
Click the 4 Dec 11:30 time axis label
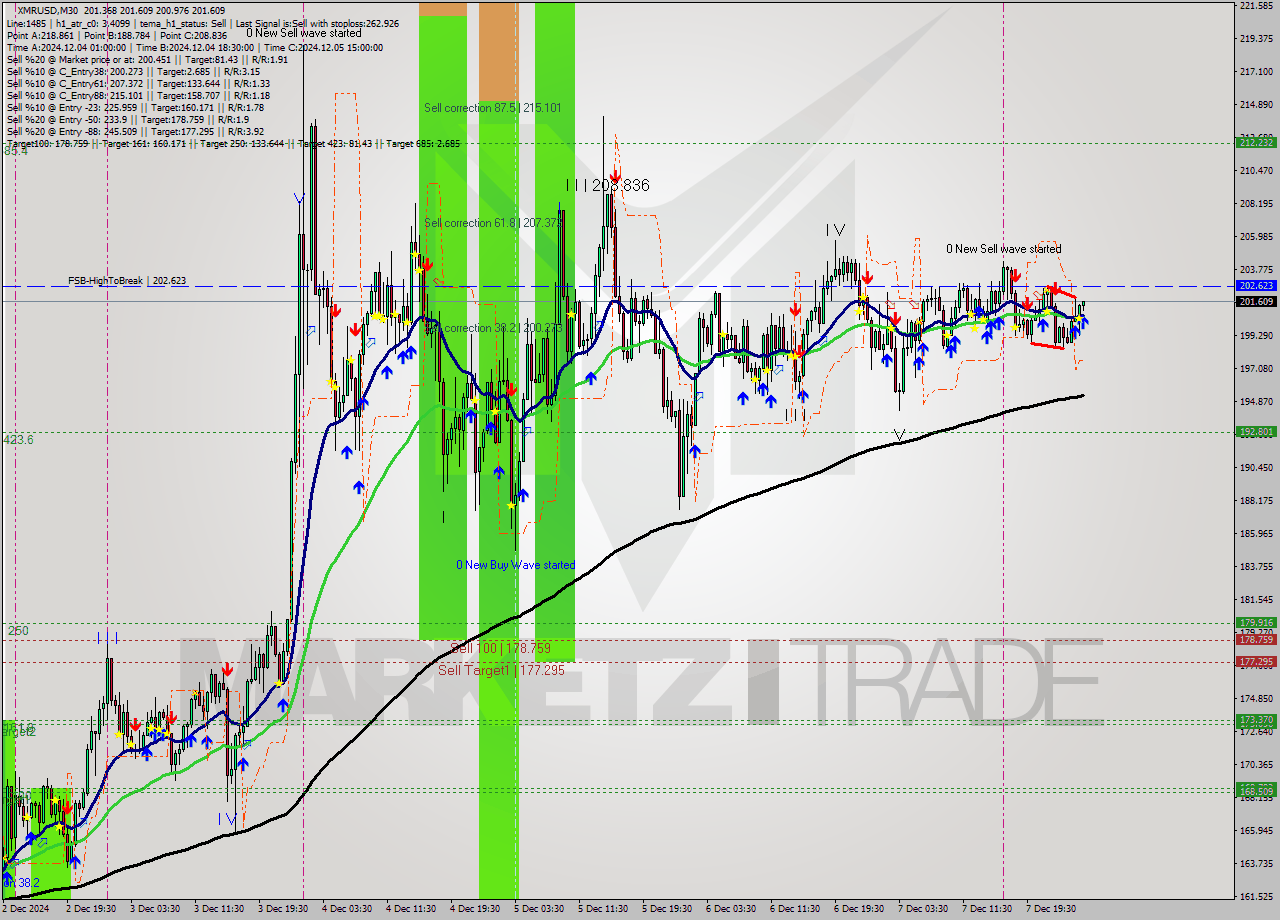(411, 909)
